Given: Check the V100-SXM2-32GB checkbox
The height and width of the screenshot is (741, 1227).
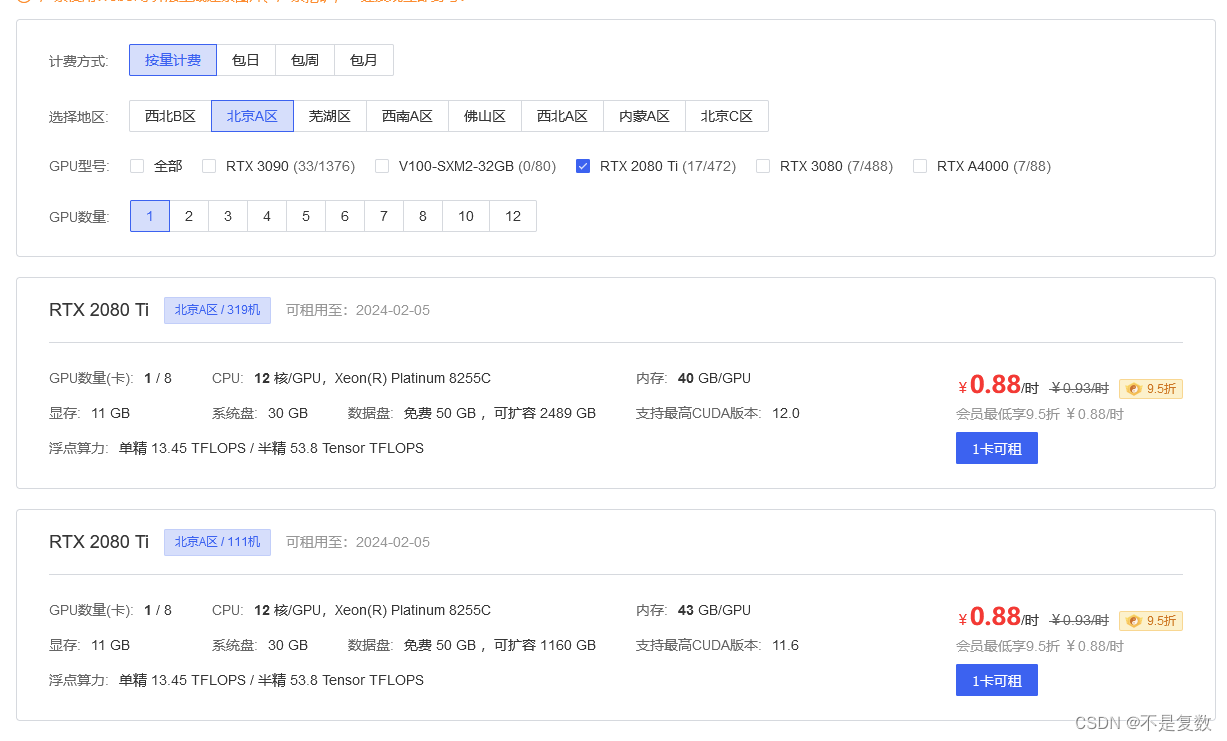Looking at the screenshot, I should click(382, 166).
